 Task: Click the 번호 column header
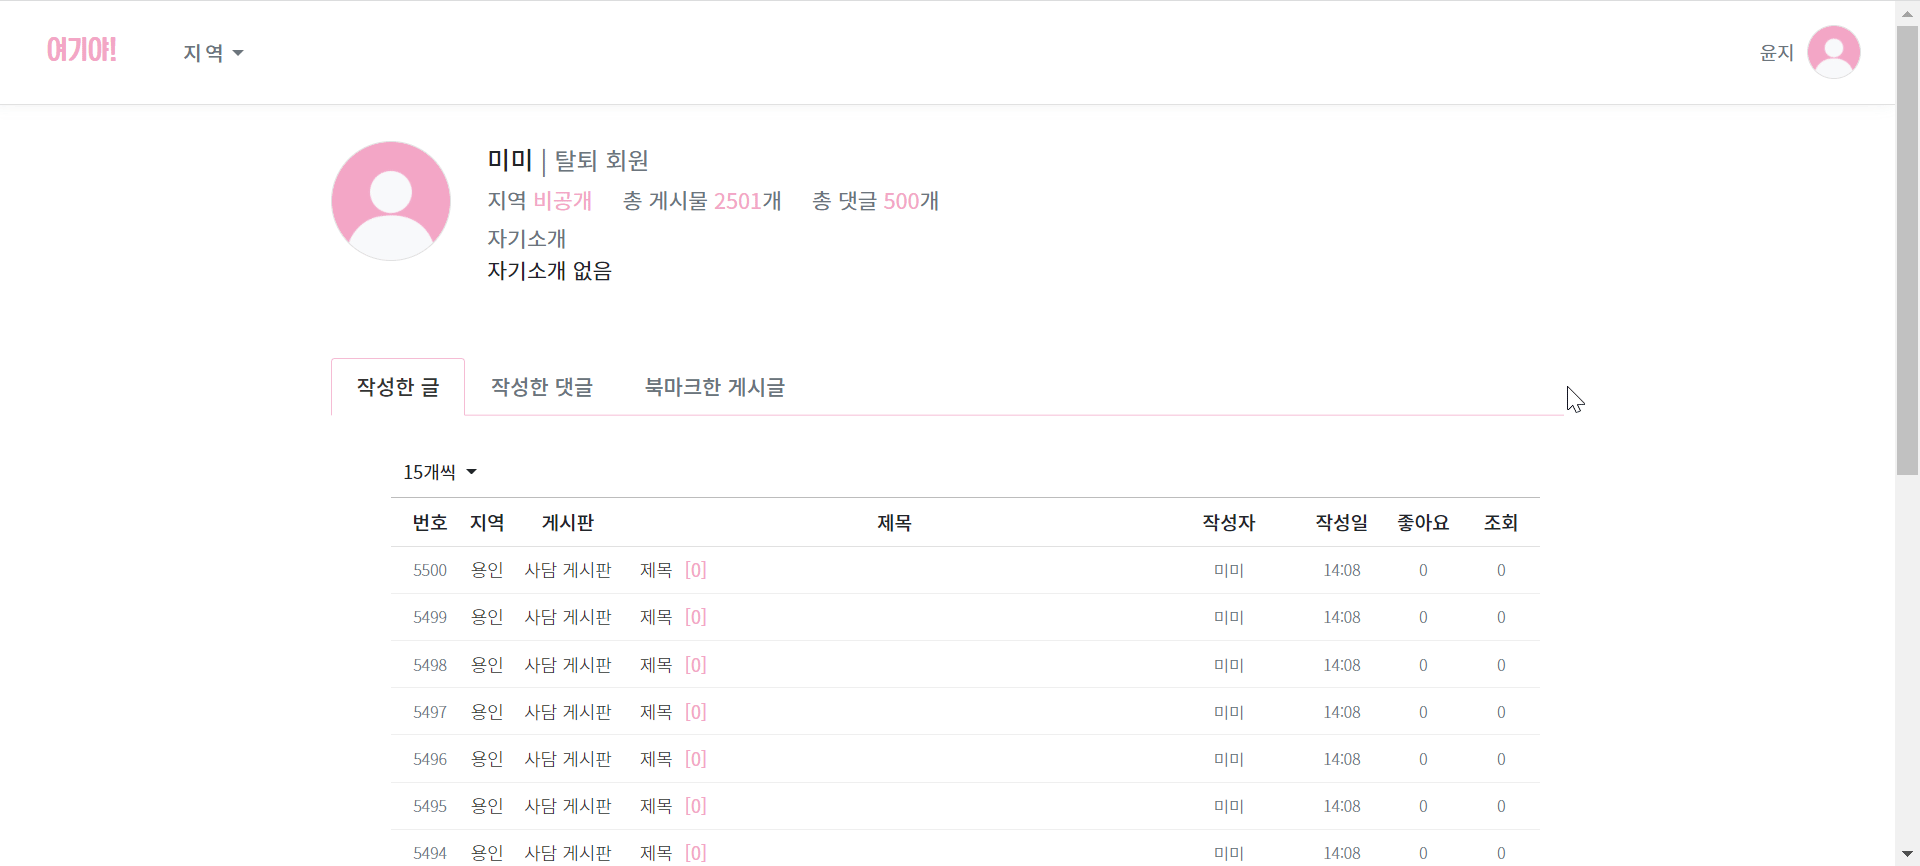pyautogui.click(x=430, y=522)
